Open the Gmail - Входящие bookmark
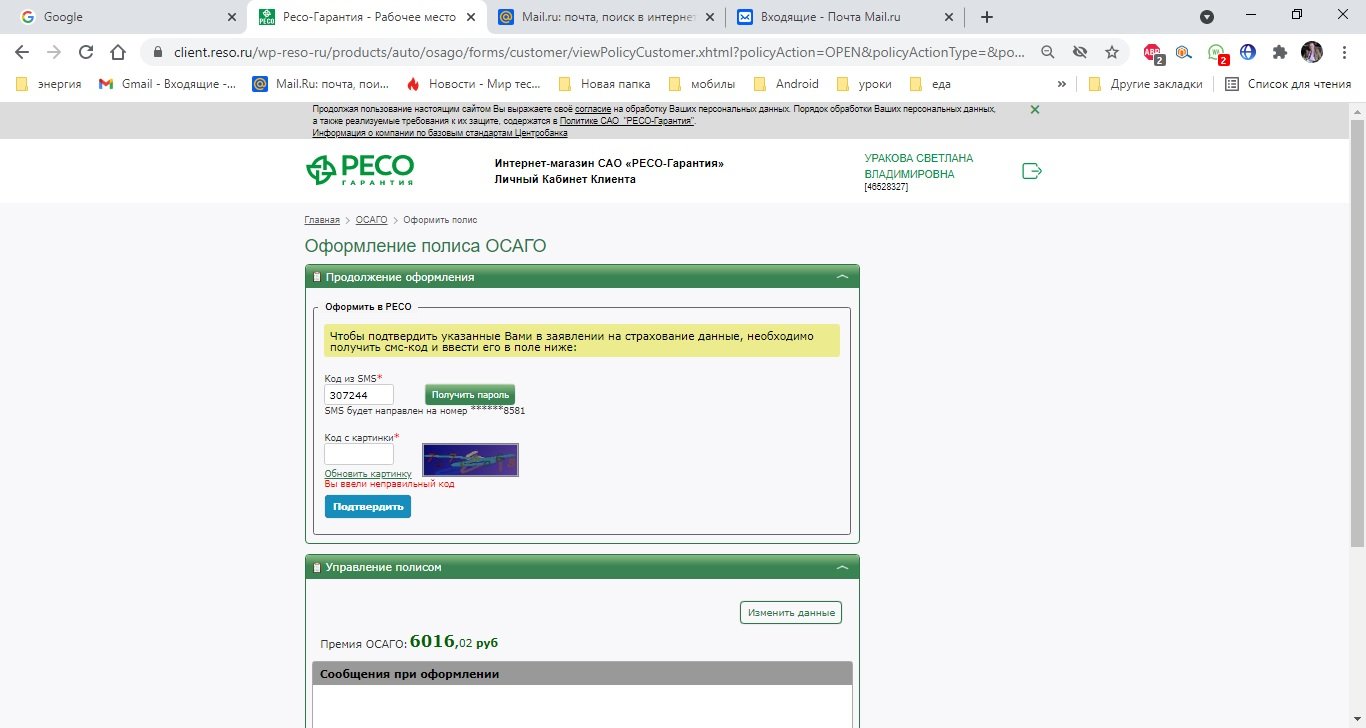Viewport: 1366px width, 728px height. [168, 84]
